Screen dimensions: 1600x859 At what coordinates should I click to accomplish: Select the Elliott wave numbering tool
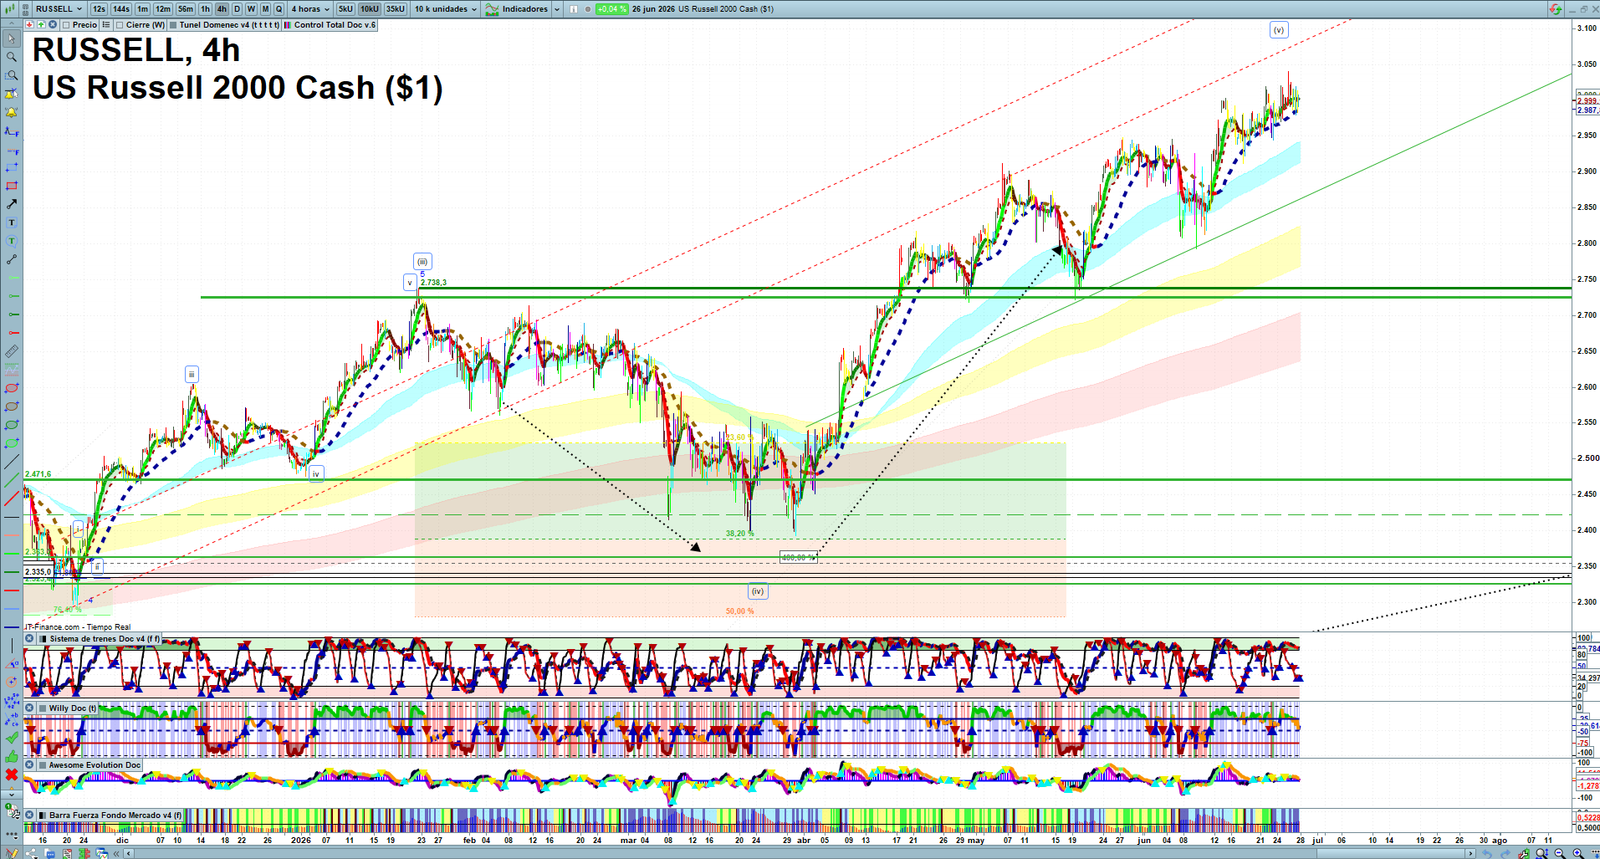click(12, 700)
